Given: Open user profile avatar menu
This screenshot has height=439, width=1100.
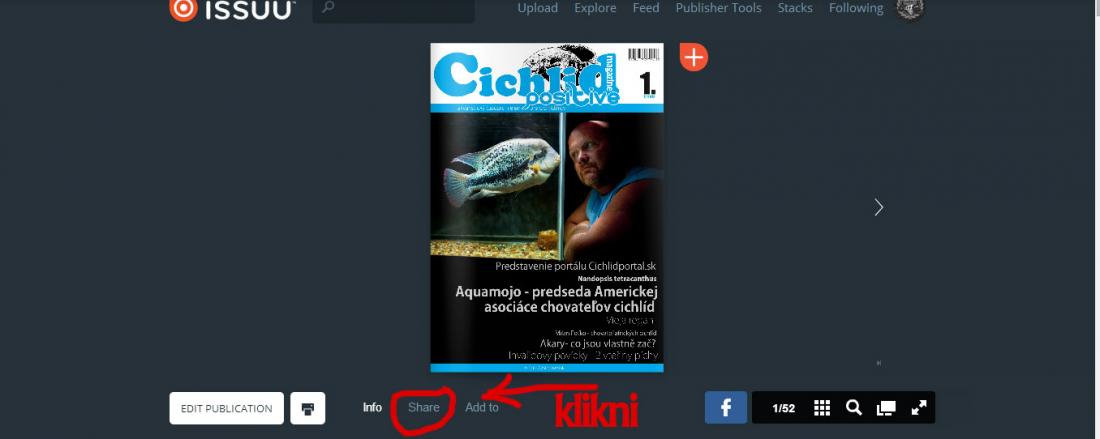Looking at the screenshot, I should 910,9.
